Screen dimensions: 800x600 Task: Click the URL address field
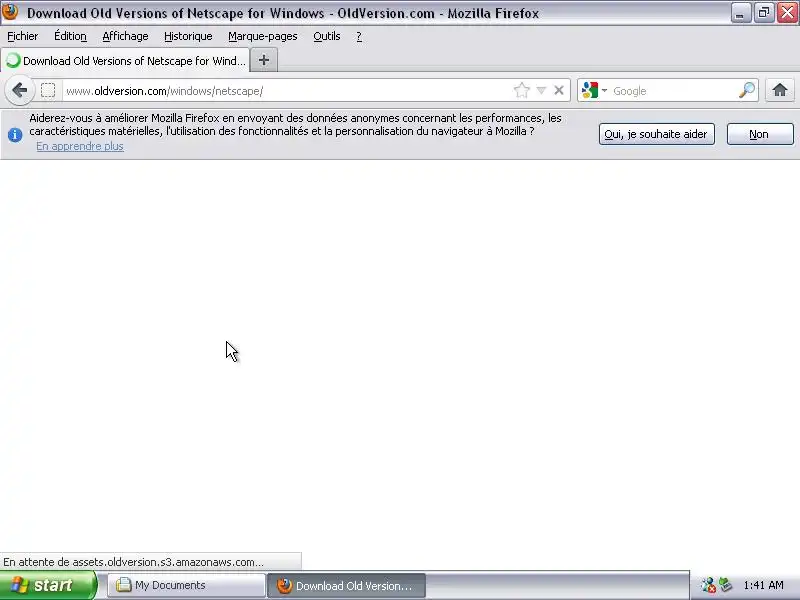tap(286, 91)
